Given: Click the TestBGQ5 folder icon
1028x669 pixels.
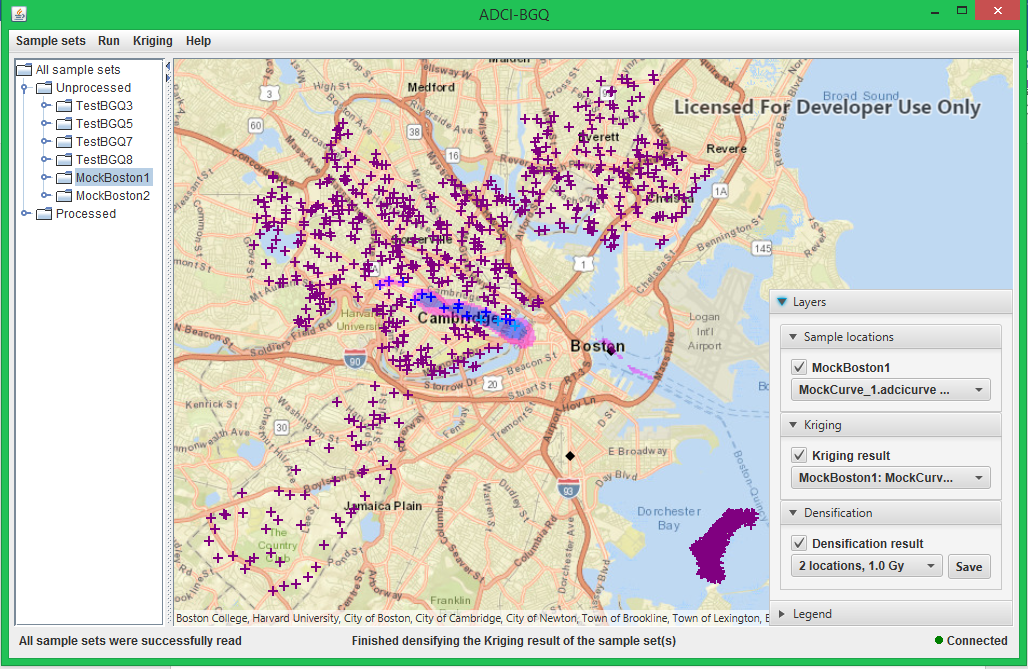Looking at the screenshot, I should click(x=64, y=123).
